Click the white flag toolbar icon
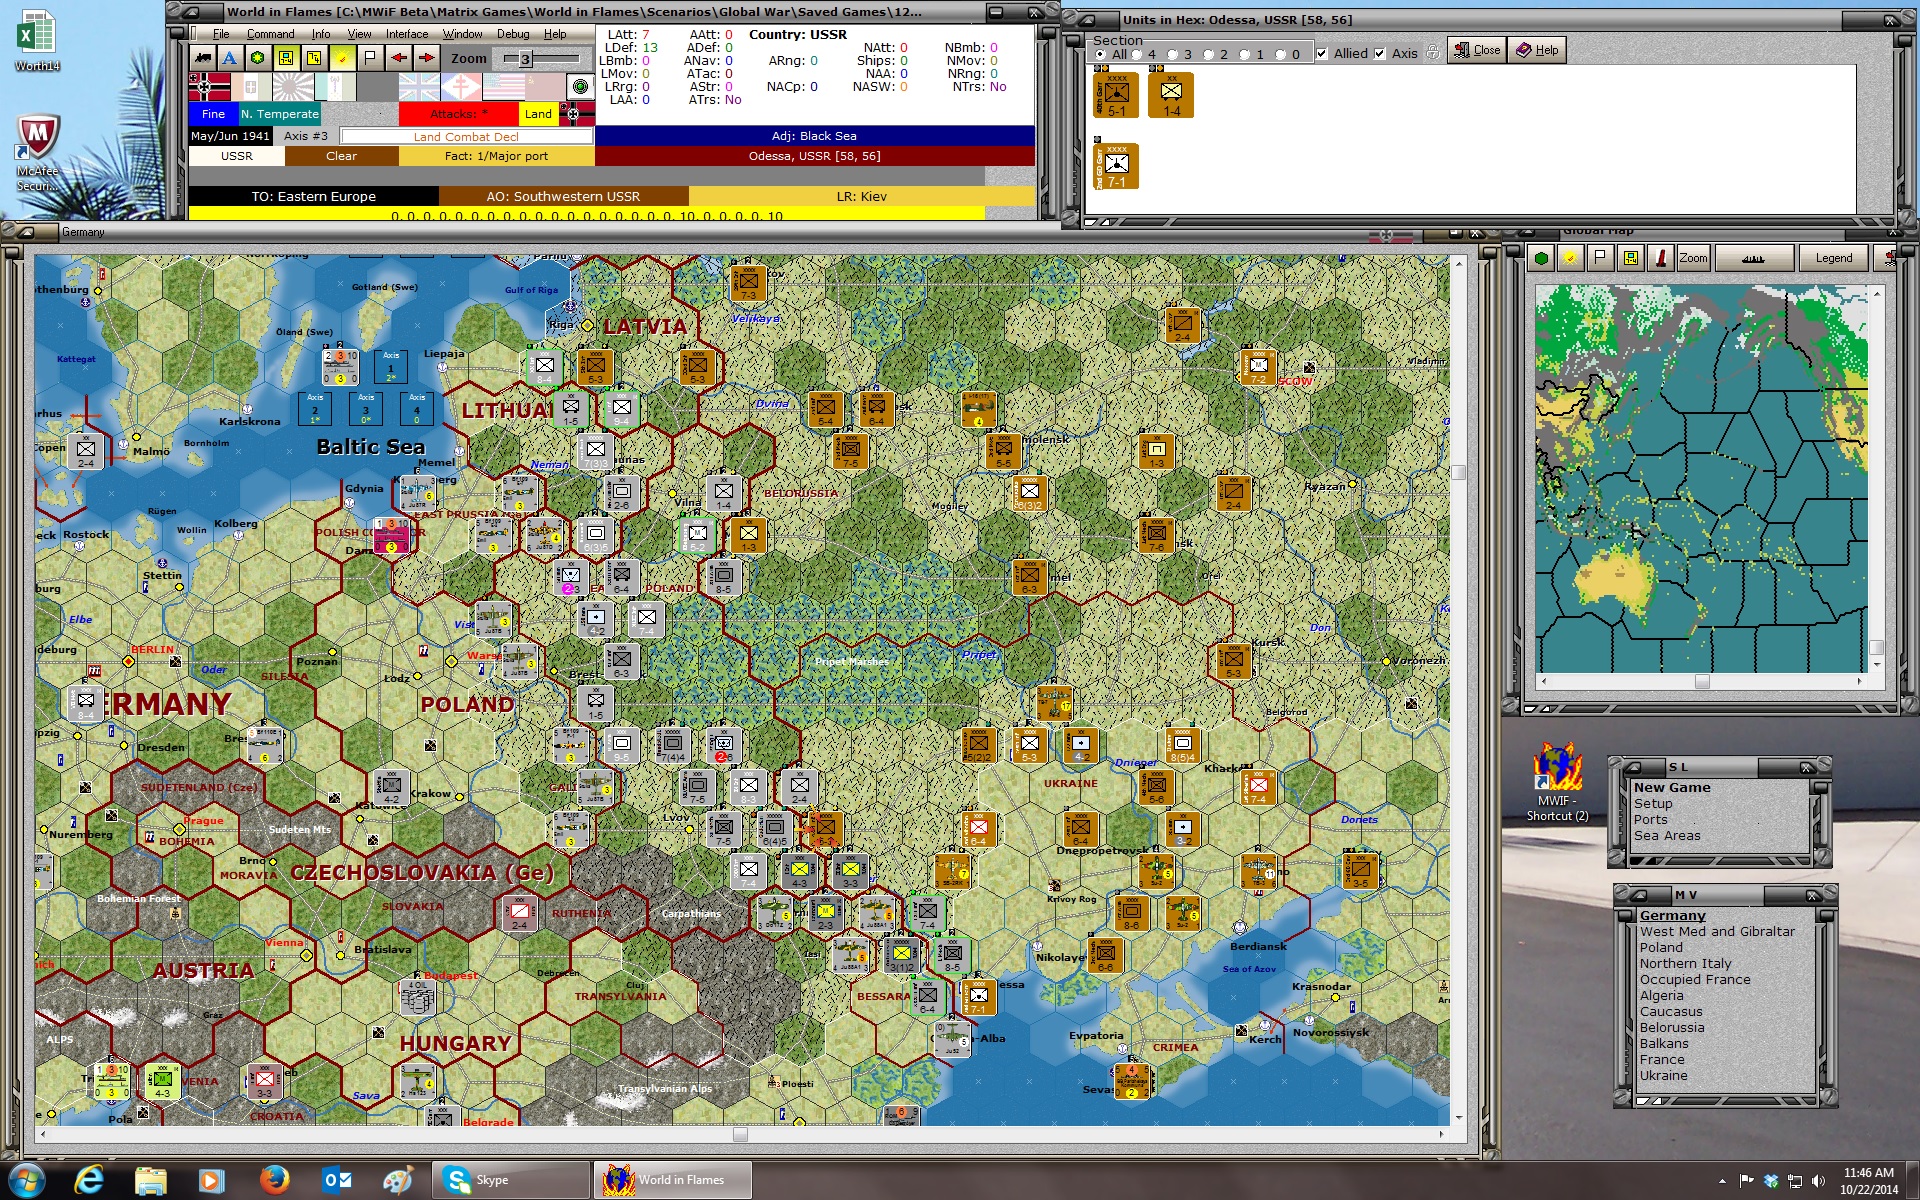The width and height of the screenshot is (1920, 1200). (x=370, y=58)
